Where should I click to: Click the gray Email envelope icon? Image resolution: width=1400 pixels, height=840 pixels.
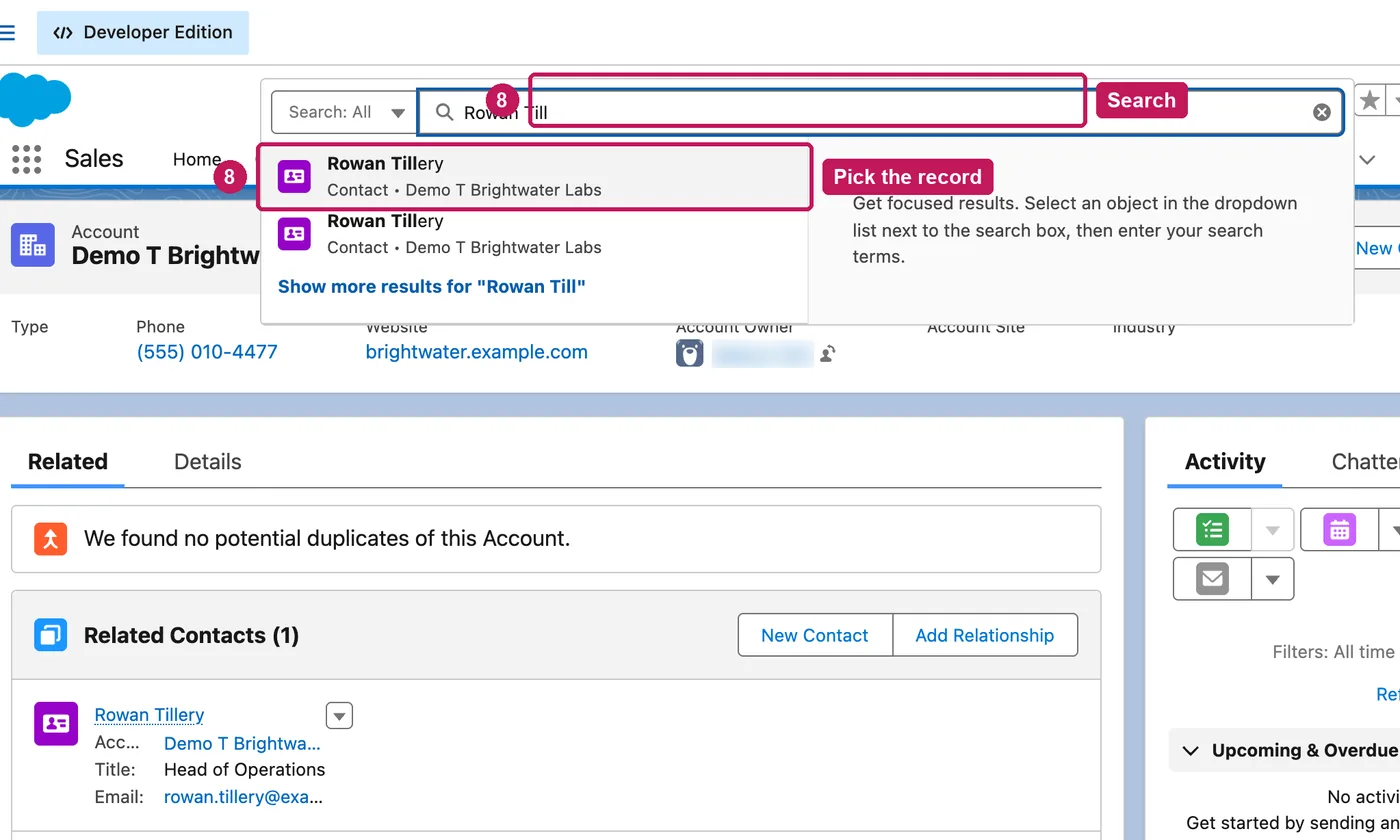pyautogui.click(x=1212, y=578)
